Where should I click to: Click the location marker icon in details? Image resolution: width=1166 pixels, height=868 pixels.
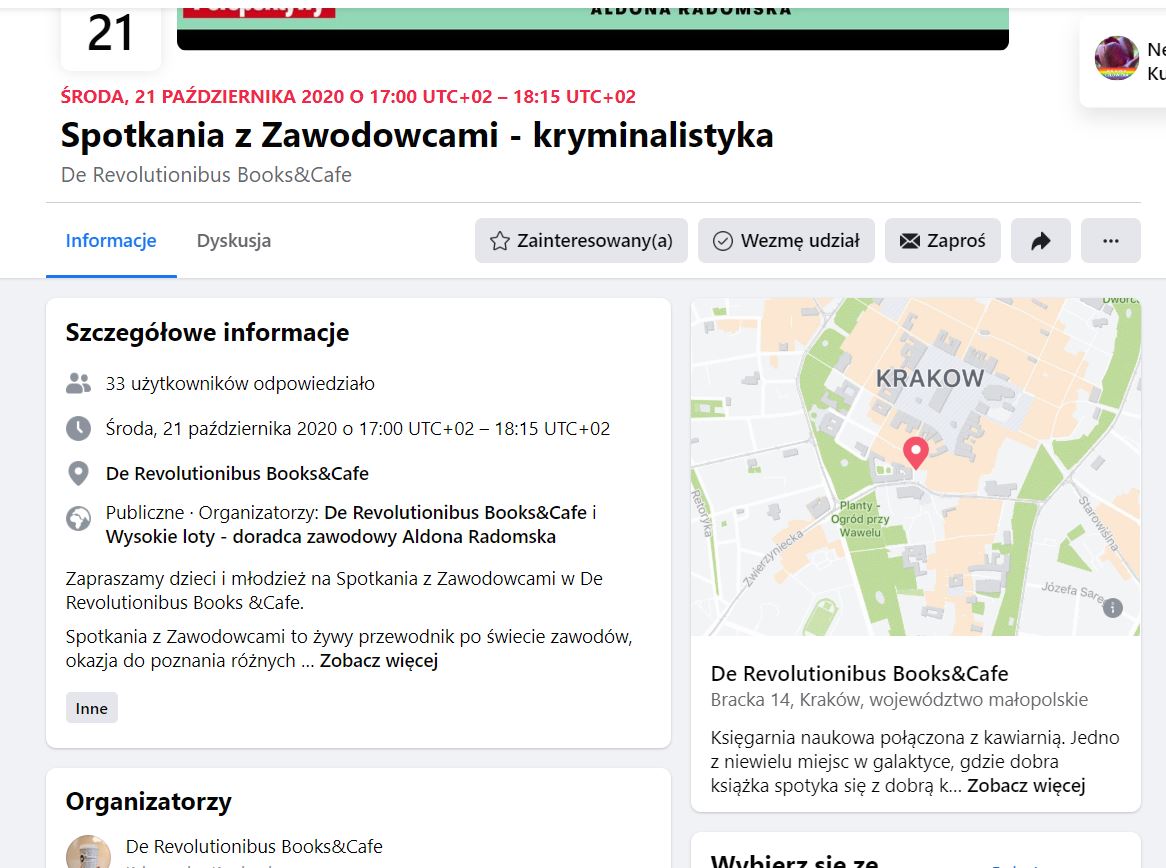tap(78, 473)
